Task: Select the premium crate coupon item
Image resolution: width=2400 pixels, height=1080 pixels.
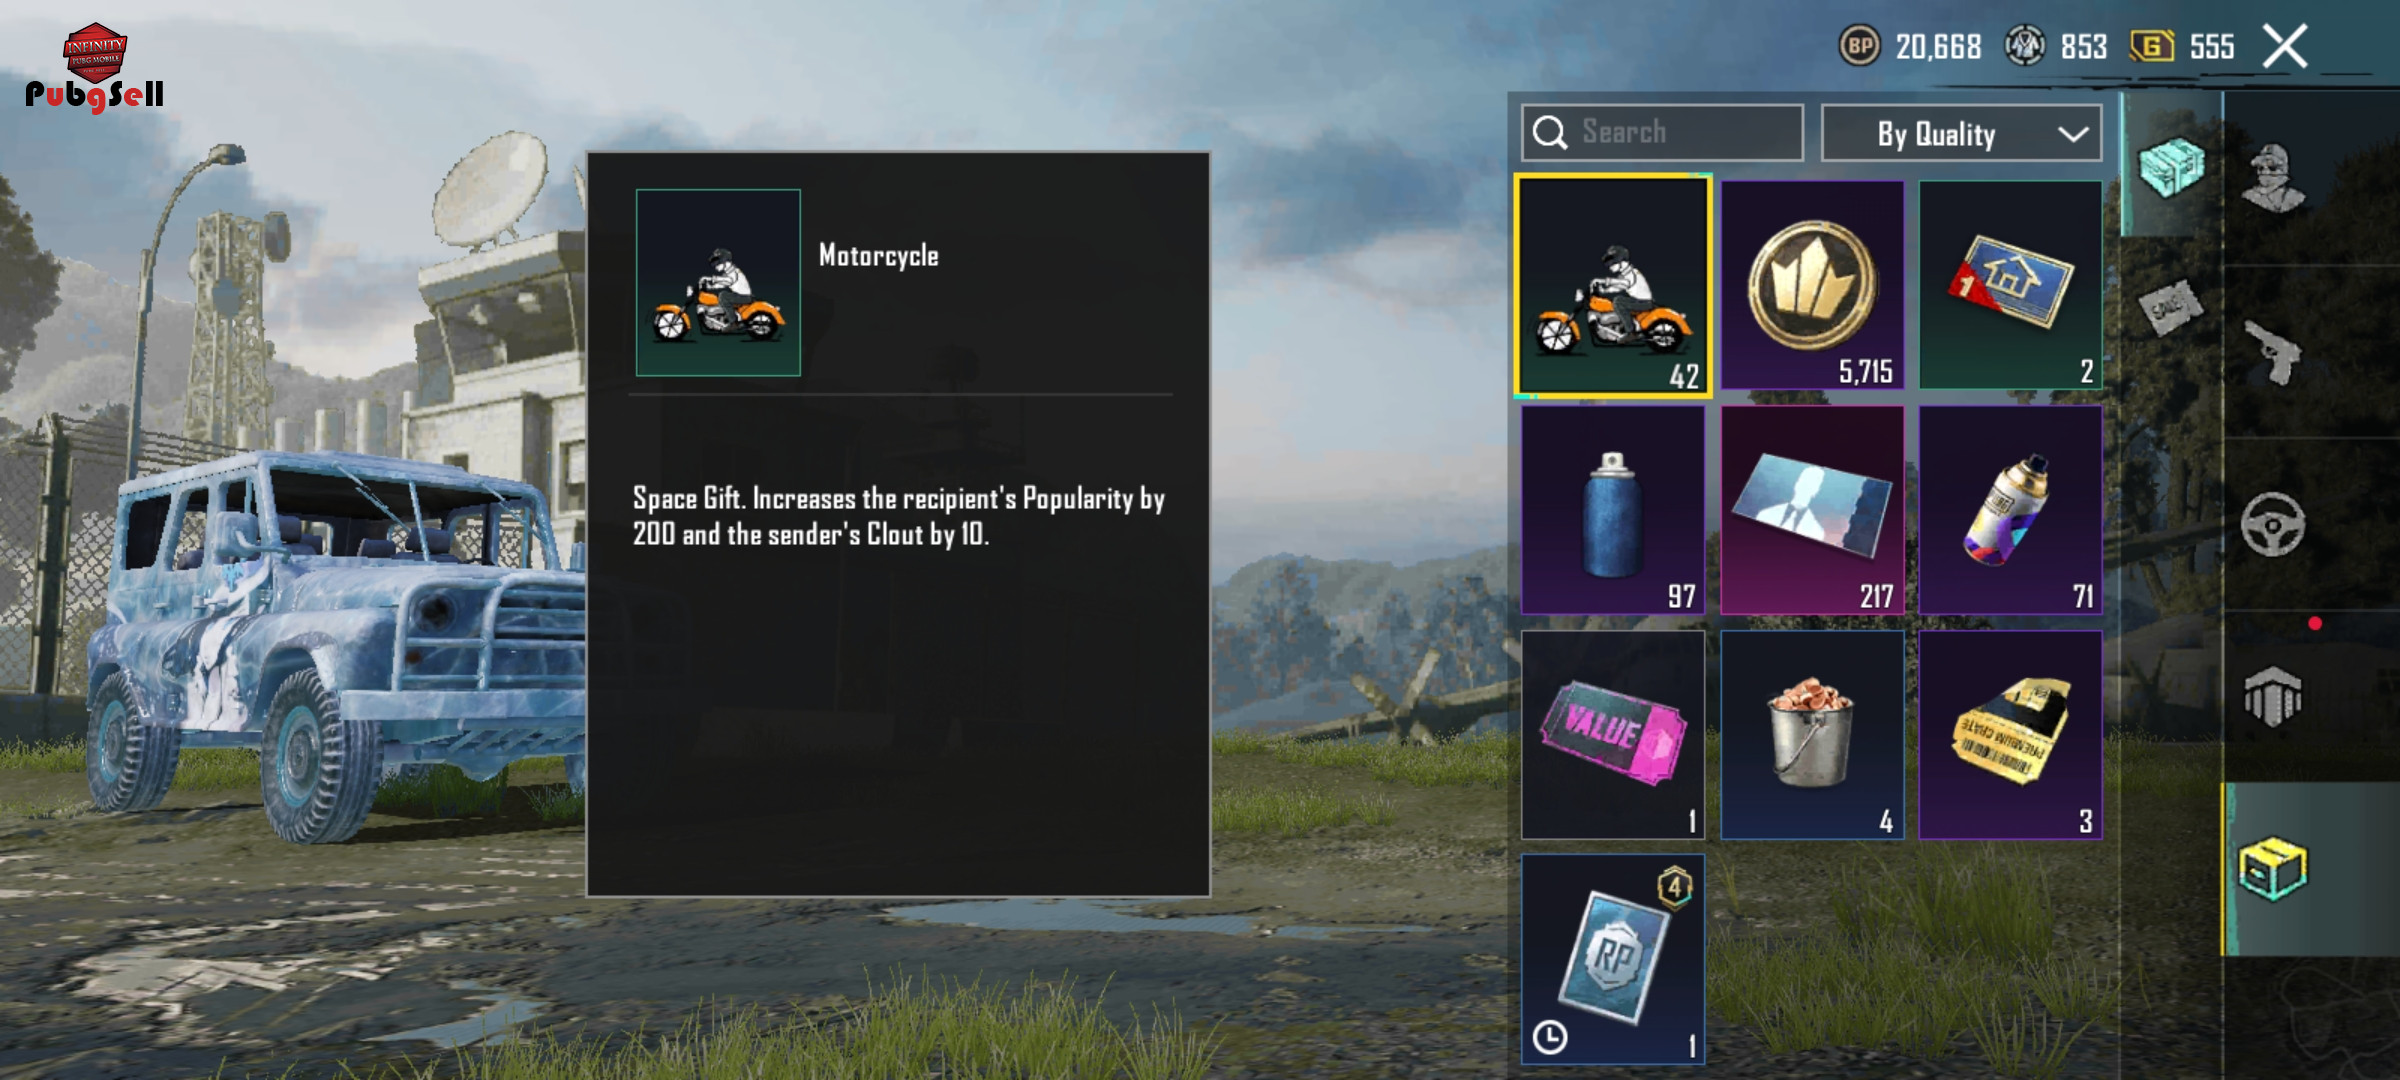Action: (x=2010, y=735)
